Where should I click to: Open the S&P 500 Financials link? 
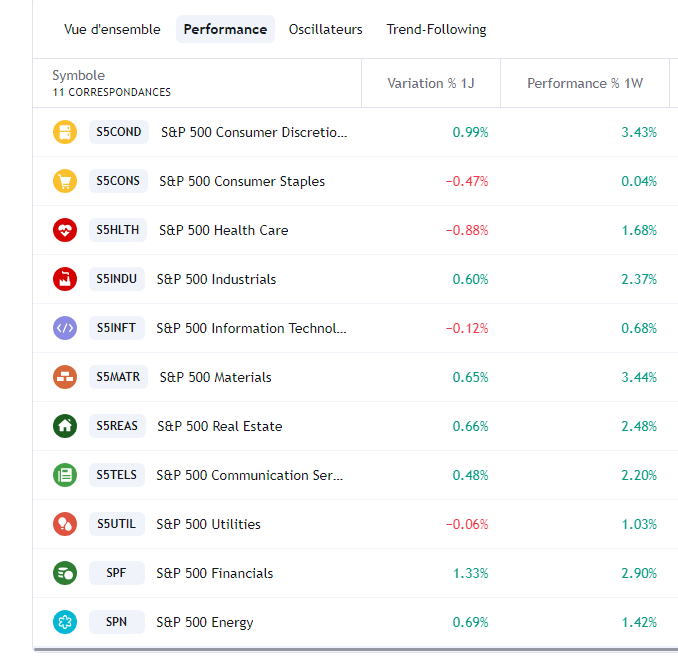(x=214, y=573)
